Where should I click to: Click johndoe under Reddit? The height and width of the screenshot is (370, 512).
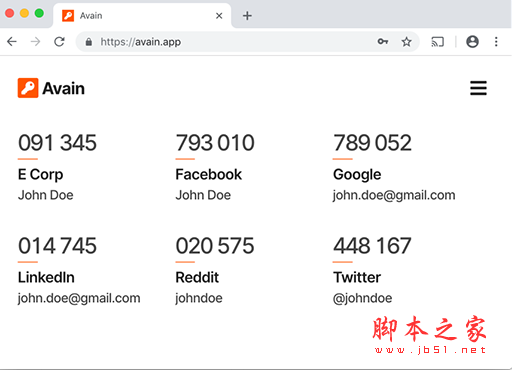click(x=199, y=298)
